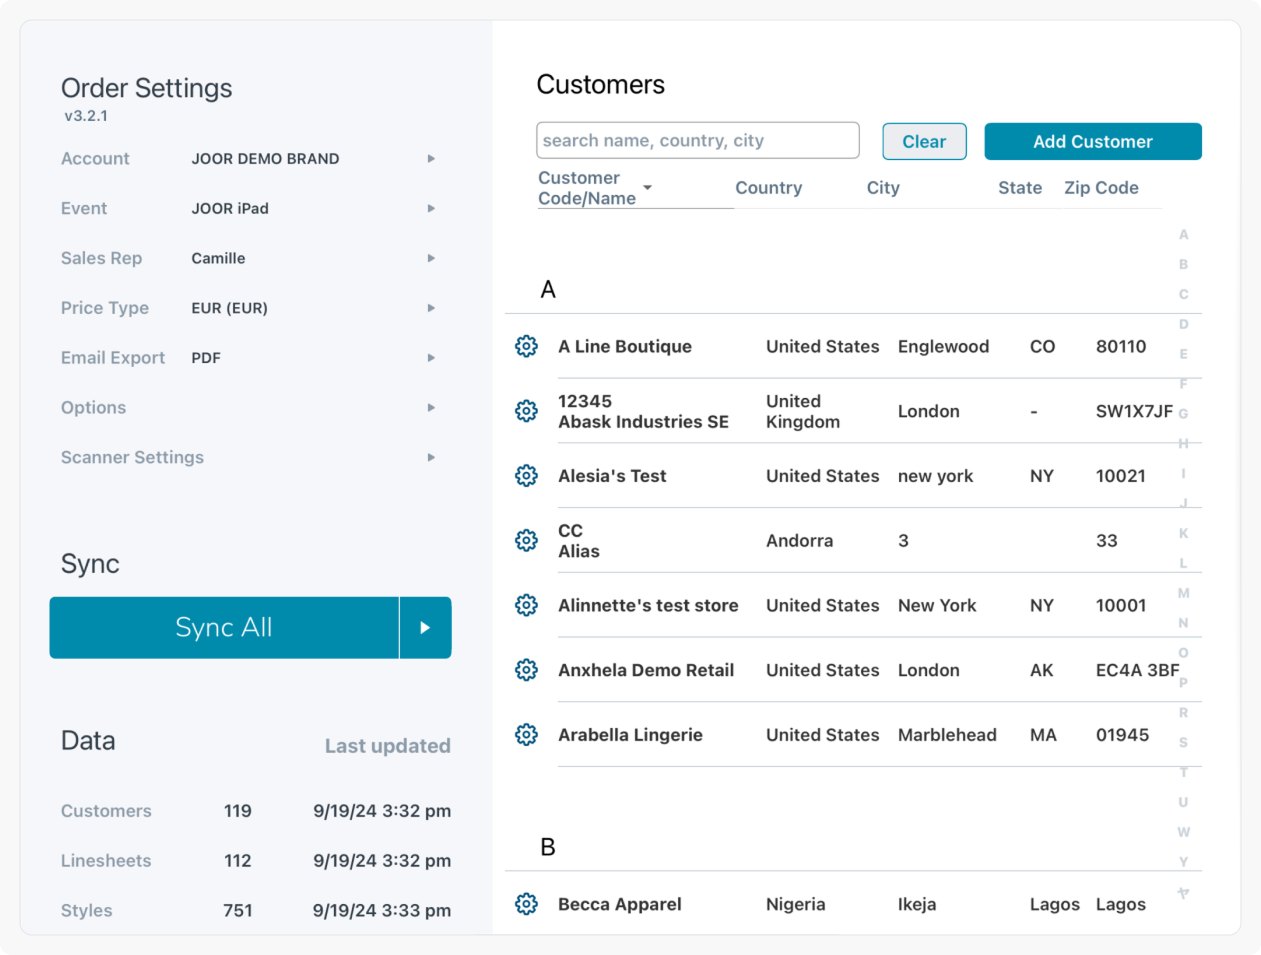Expand the Email Export setting

(431, 358)
